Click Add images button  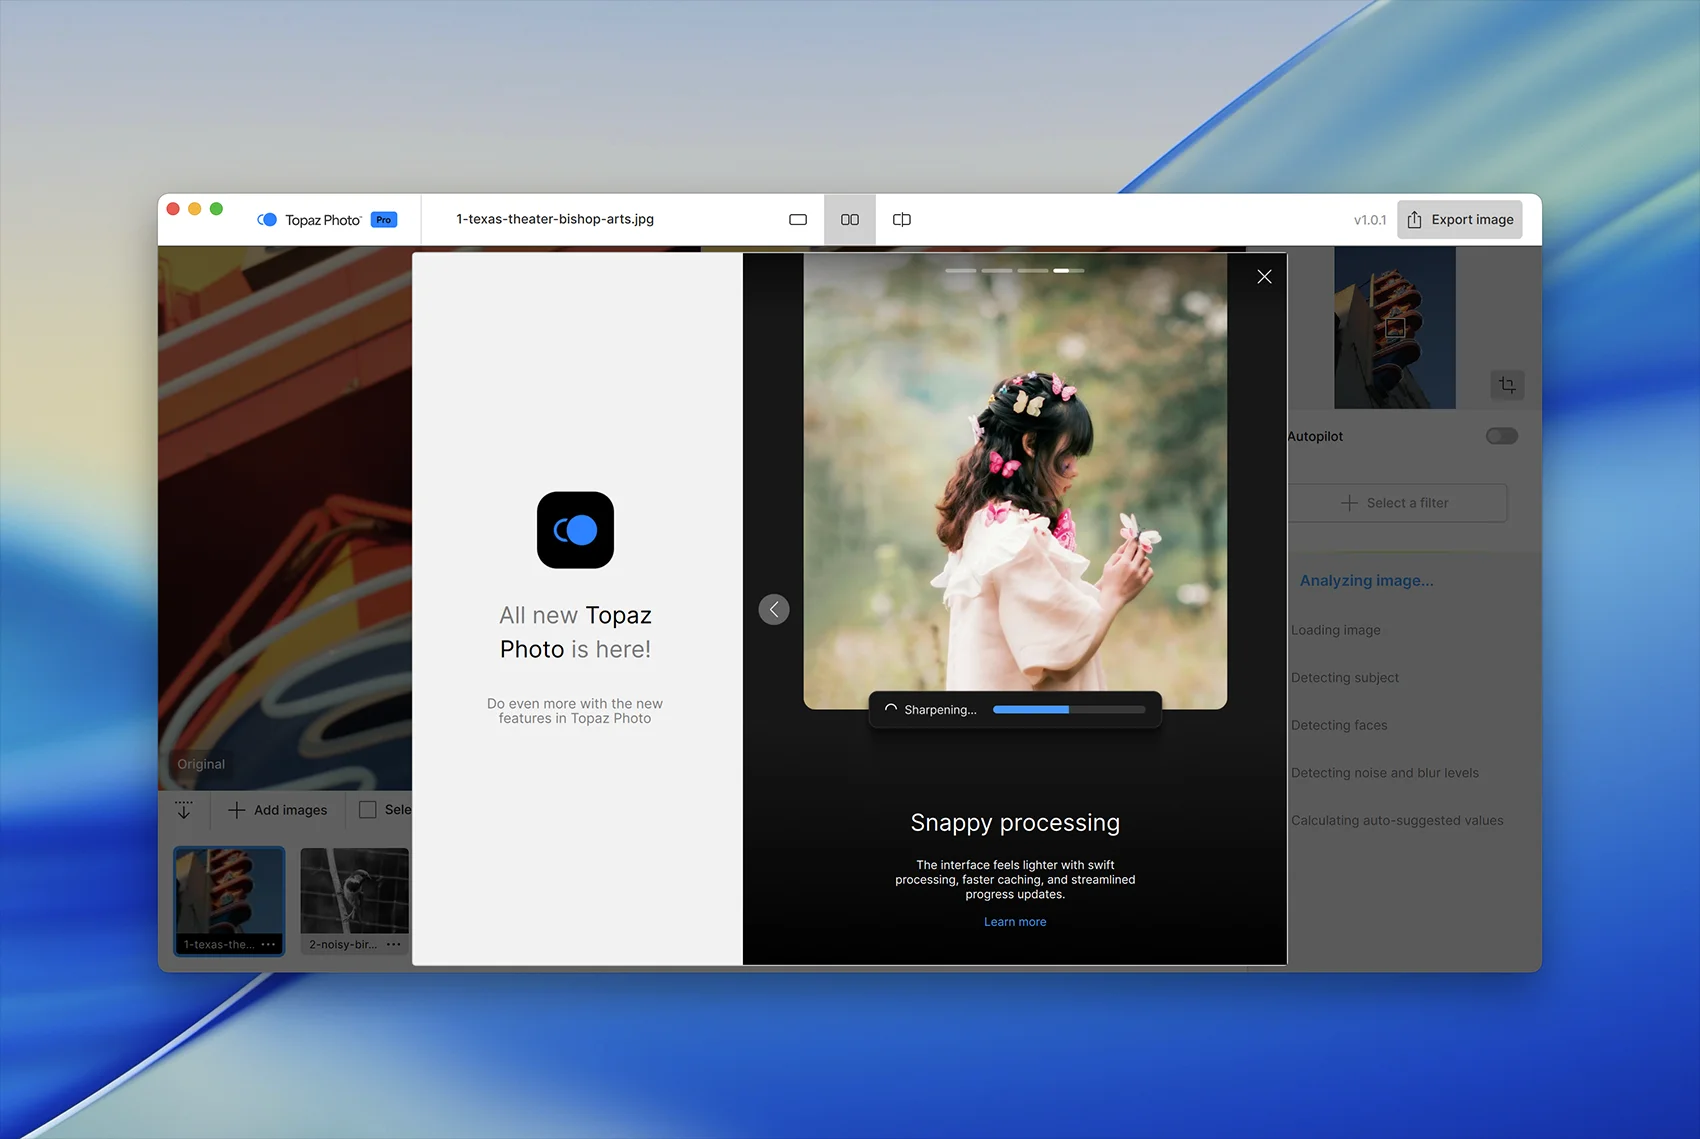click(278, 810)
